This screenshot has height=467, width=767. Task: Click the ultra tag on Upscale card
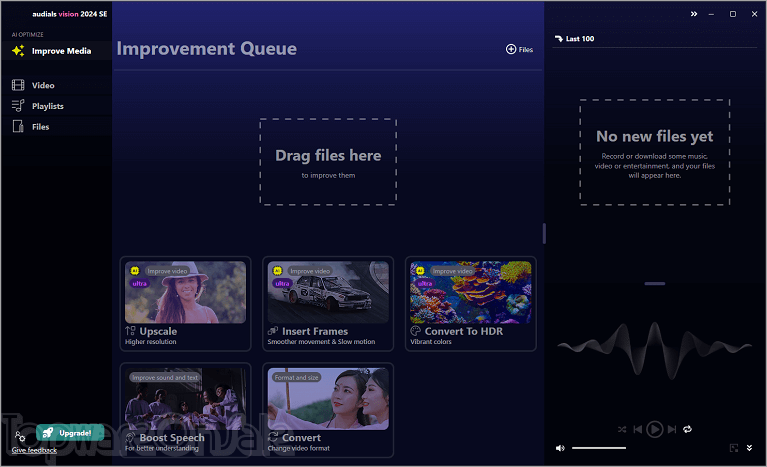click(x=139, y=284)
